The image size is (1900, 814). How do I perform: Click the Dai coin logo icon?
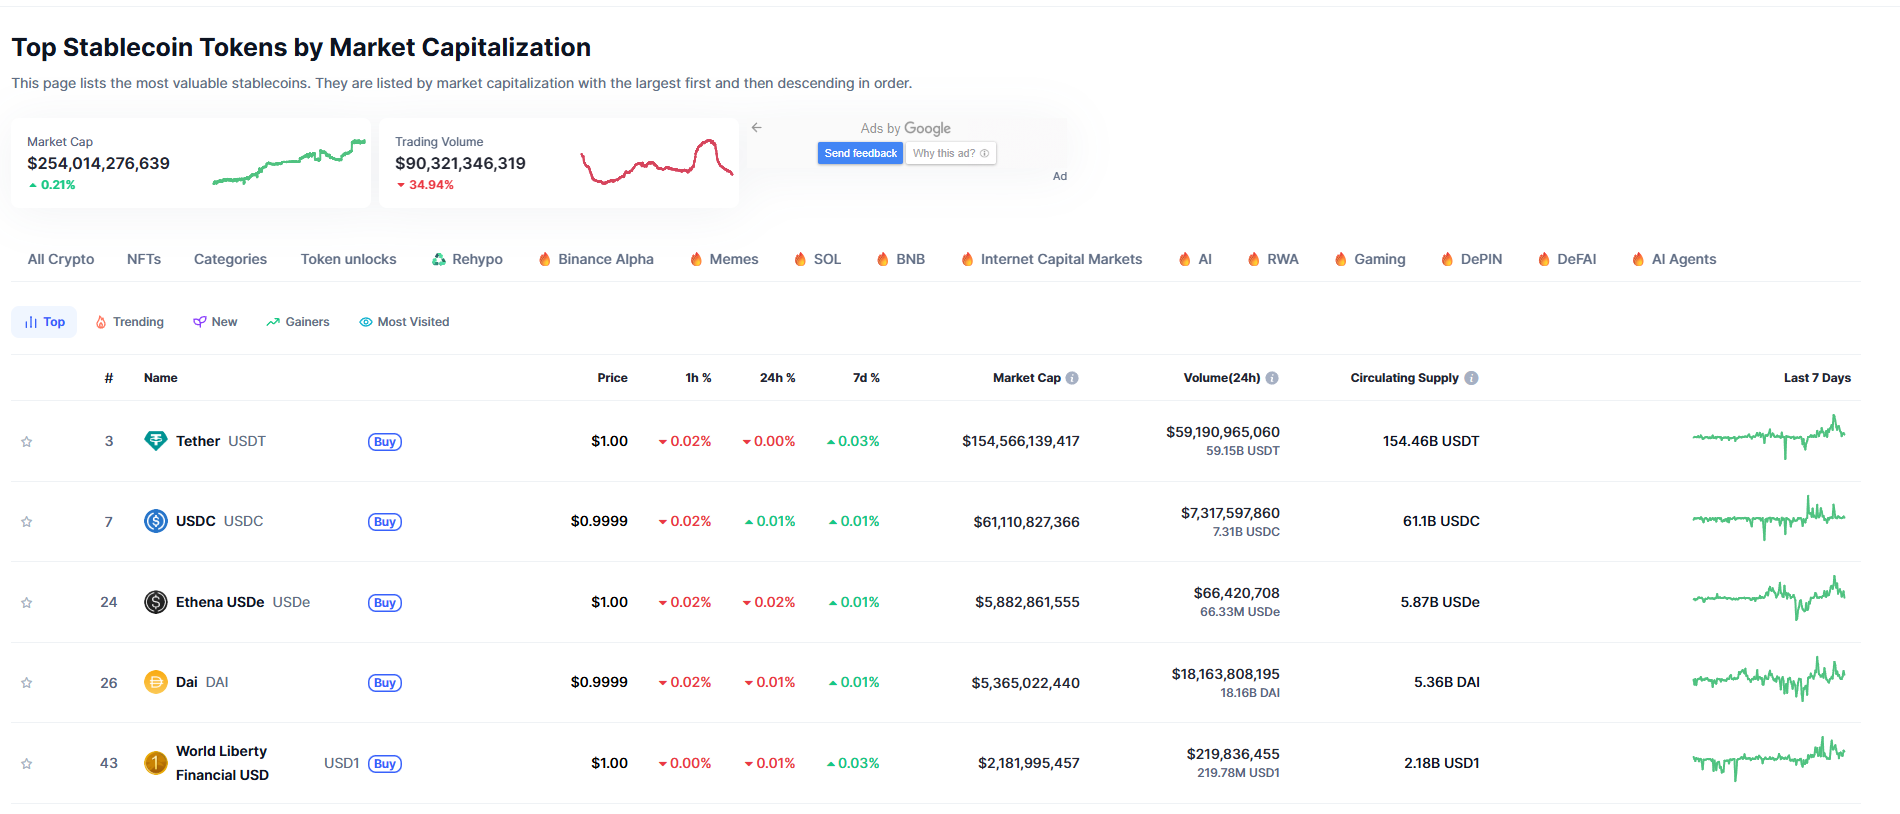tap(156, 682)
